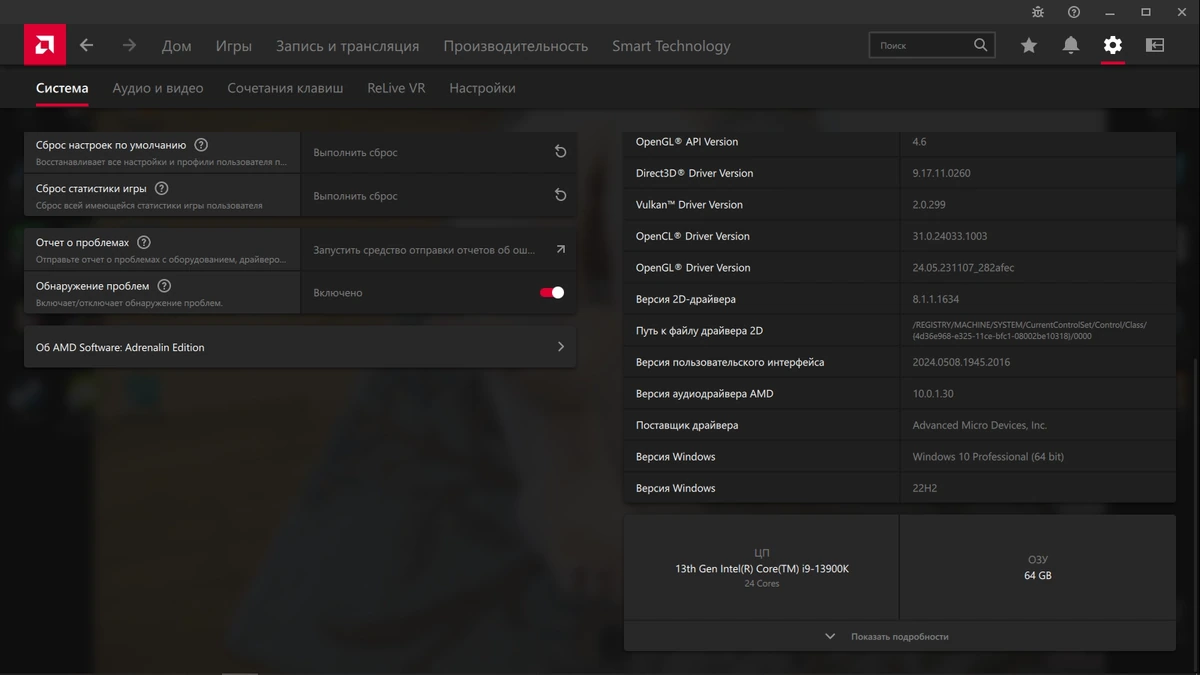The width and height of the screenshot is (1200, 675).
Task: Select the Система sub-tab
Action: [x=62, y=88]
